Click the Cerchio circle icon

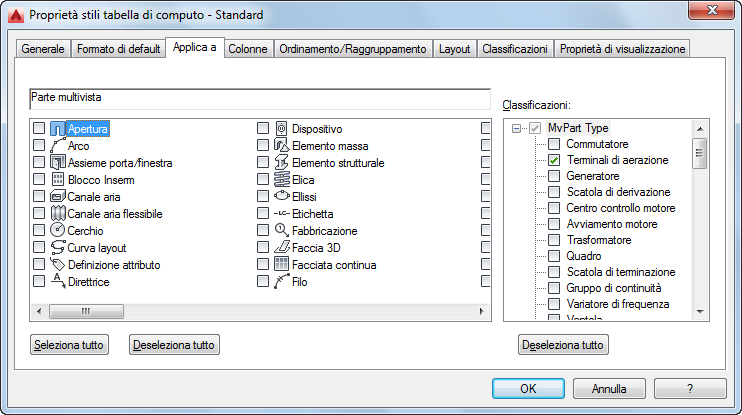(x=57, y=231)
